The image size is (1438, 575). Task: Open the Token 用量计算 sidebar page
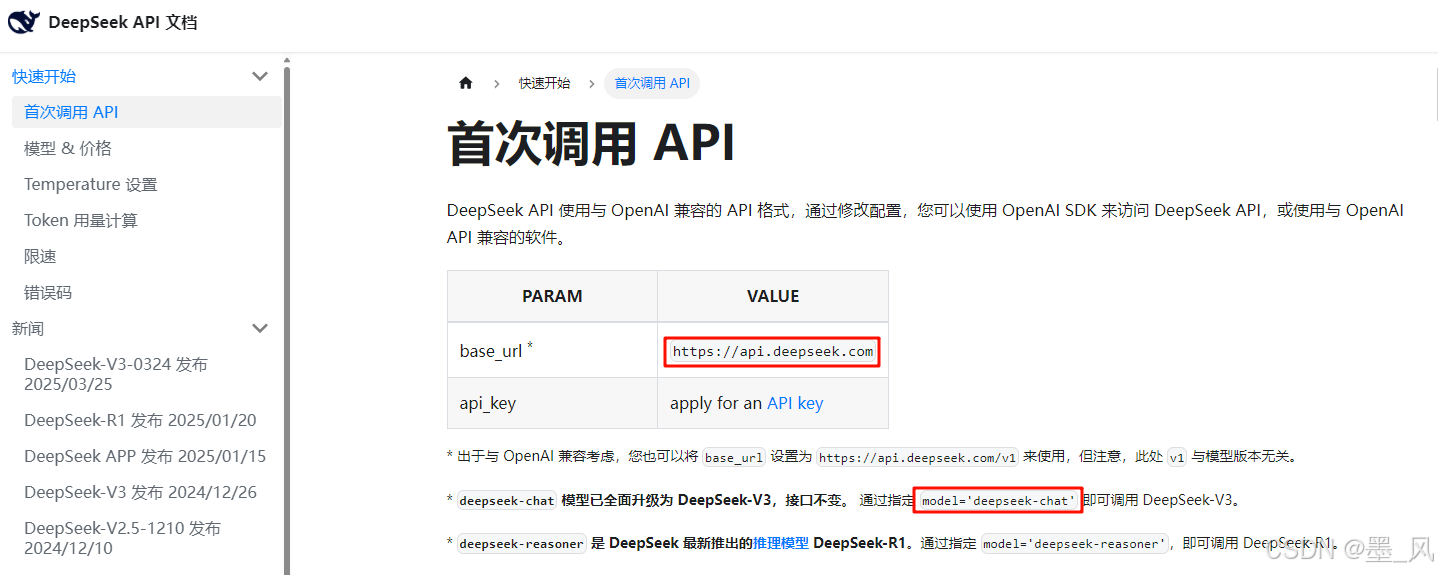click(81, 220)
